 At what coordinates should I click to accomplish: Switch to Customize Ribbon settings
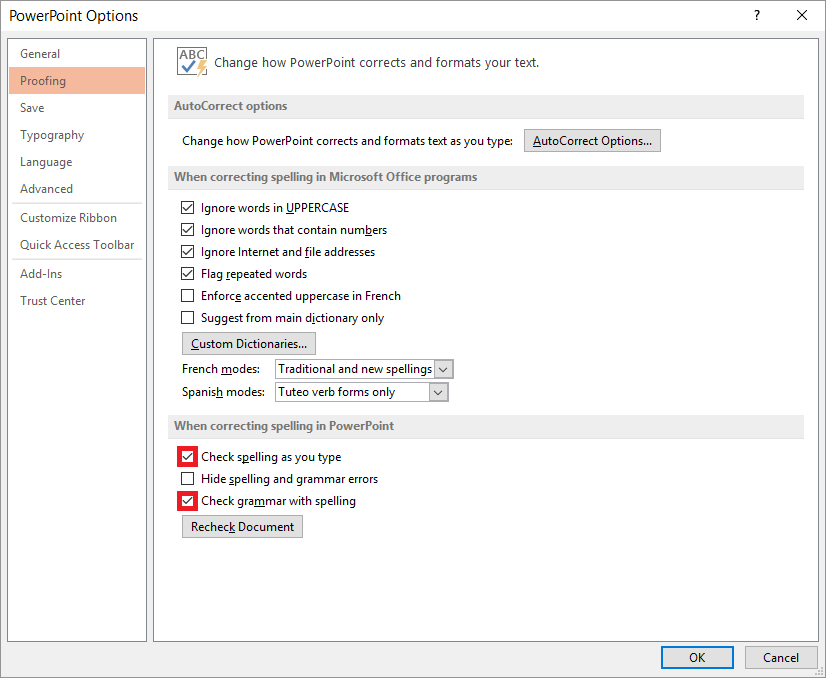[x=68, y=218]
